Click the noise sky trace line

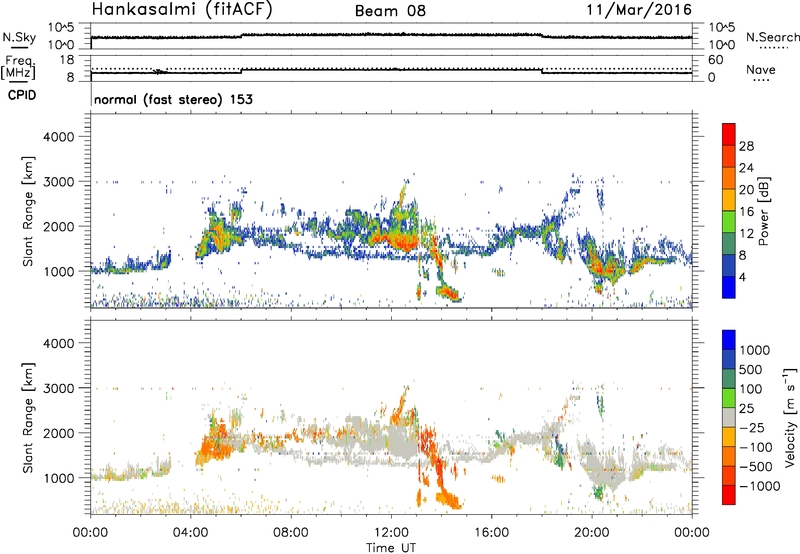tap(391, 36)
